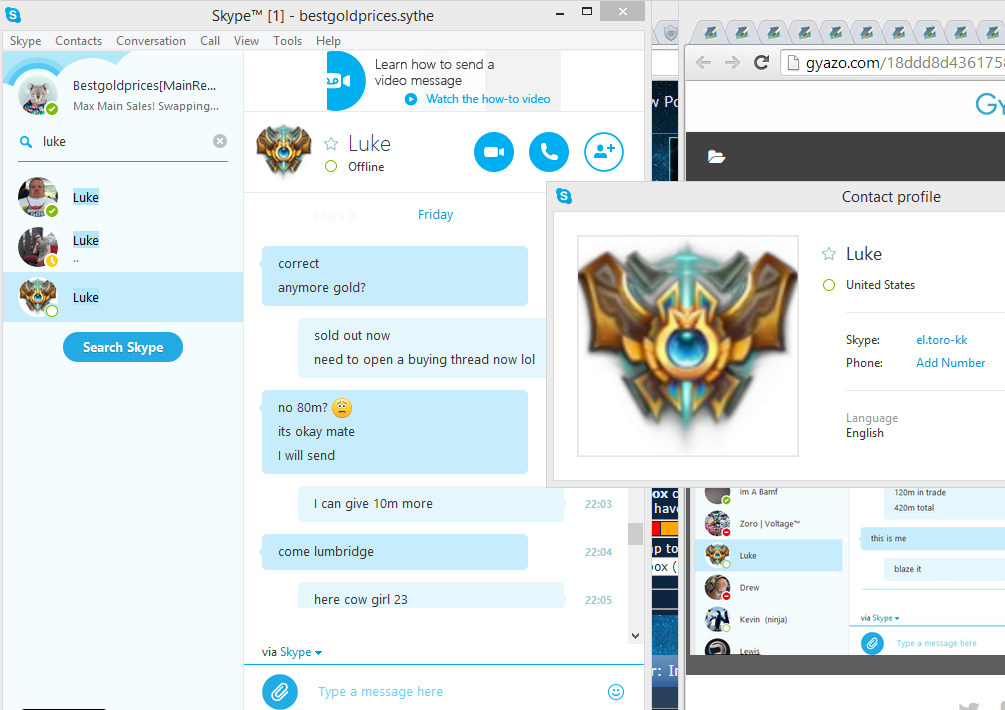The height and width of the screenshot is (710, 1005).
Task: Click Kevin (ninja) contact in gyazo image
Action: [768, 620]
